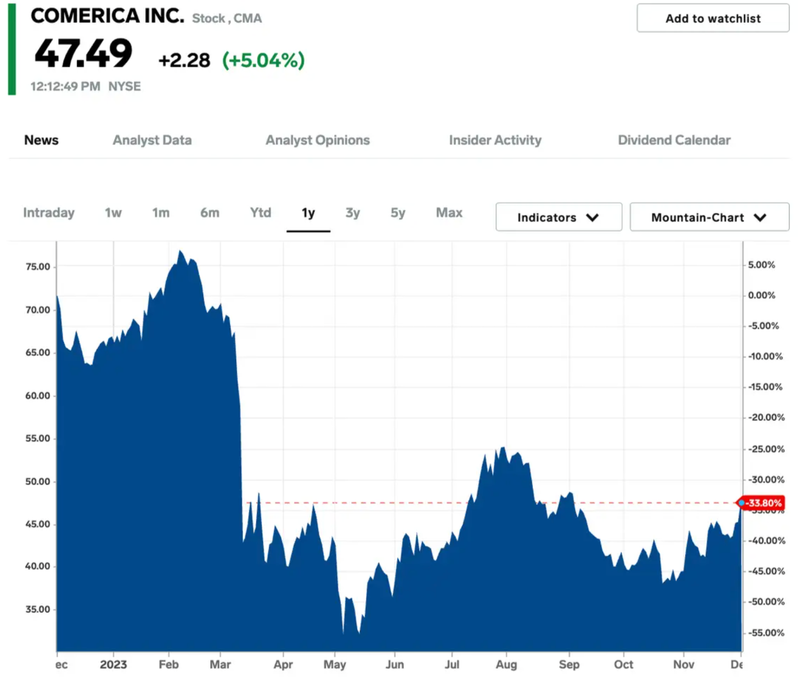Screen dimensions: 800x678
Task: Click the 35.00 price axis label
Action: tap(38, 609)
